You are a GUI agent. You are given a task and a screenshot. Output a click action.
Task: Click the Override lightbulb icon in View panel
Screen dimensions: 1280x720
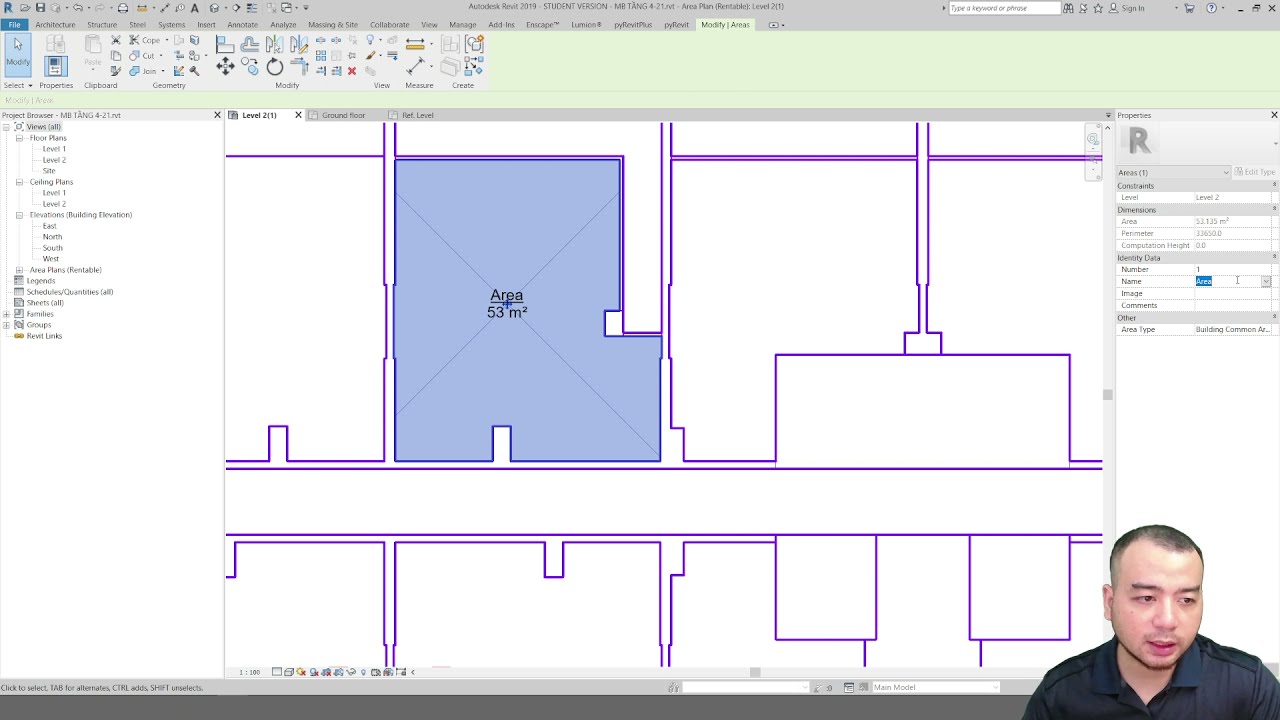click(370, 41)
